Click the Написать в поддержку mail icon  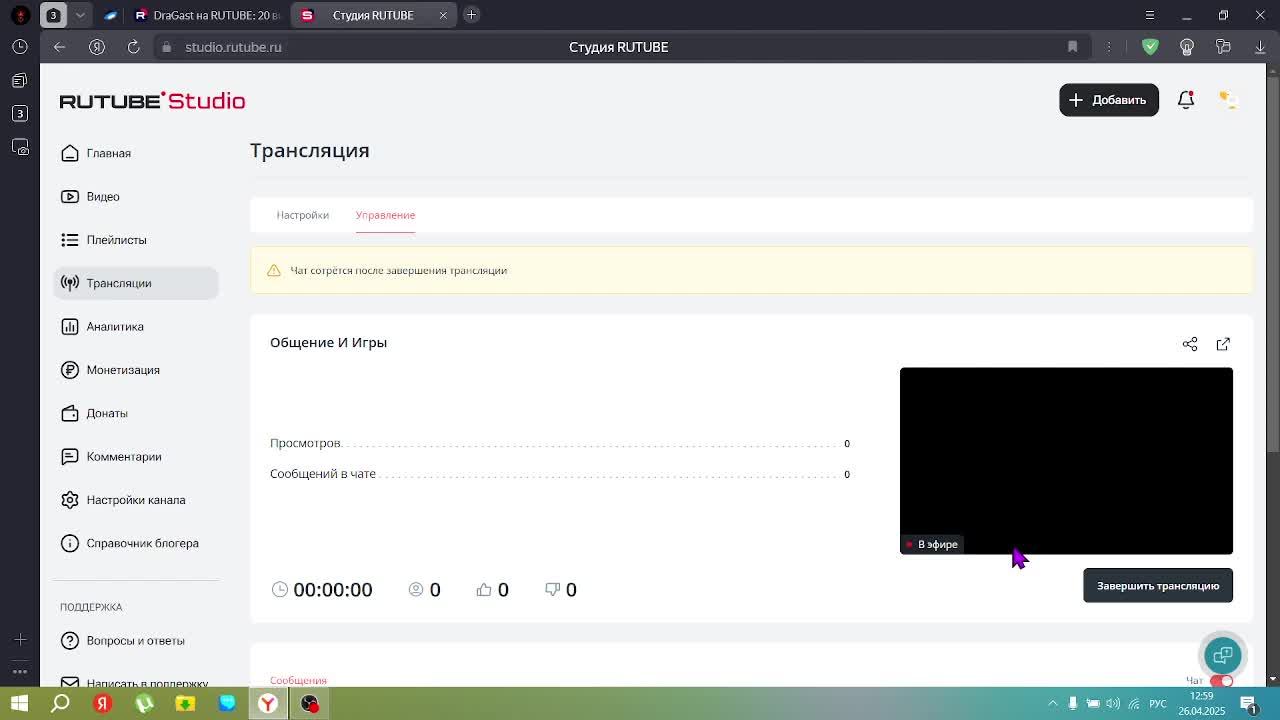tap(70, 683)
